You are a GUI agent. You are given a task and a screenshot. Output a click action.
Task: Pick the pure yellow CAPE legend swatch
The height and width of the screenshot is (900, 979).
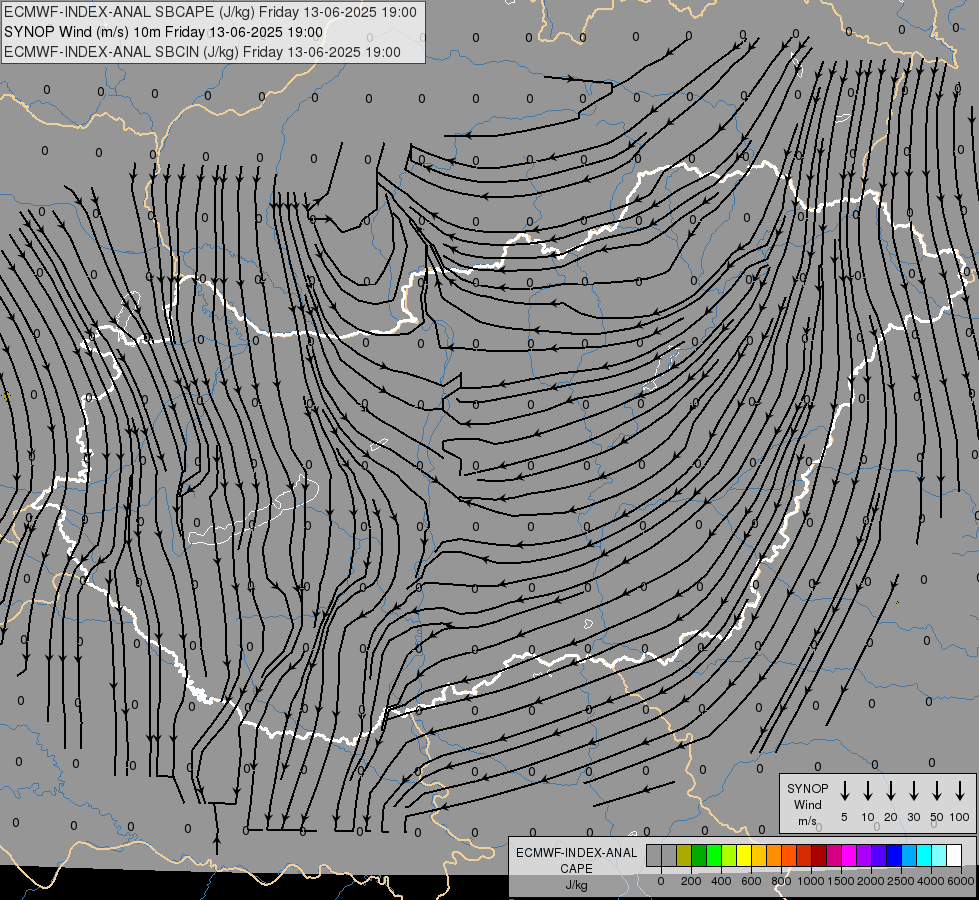pyautogui.click(x=744, y=855)
